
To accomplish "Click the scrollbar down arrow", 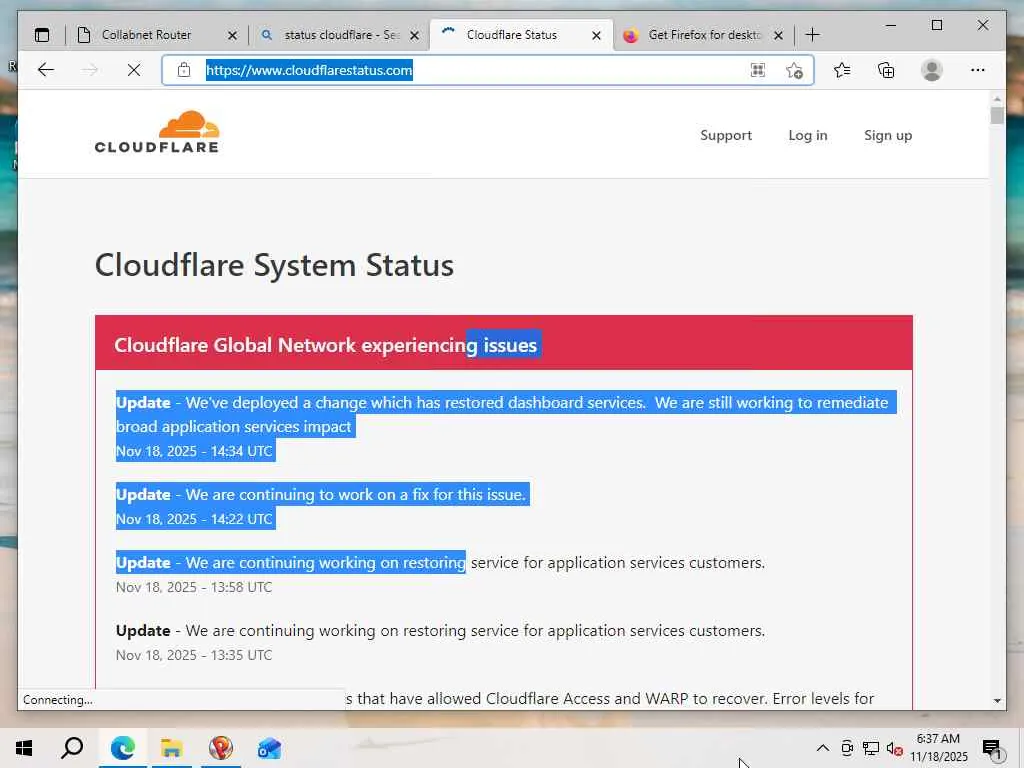I will 997,701.
